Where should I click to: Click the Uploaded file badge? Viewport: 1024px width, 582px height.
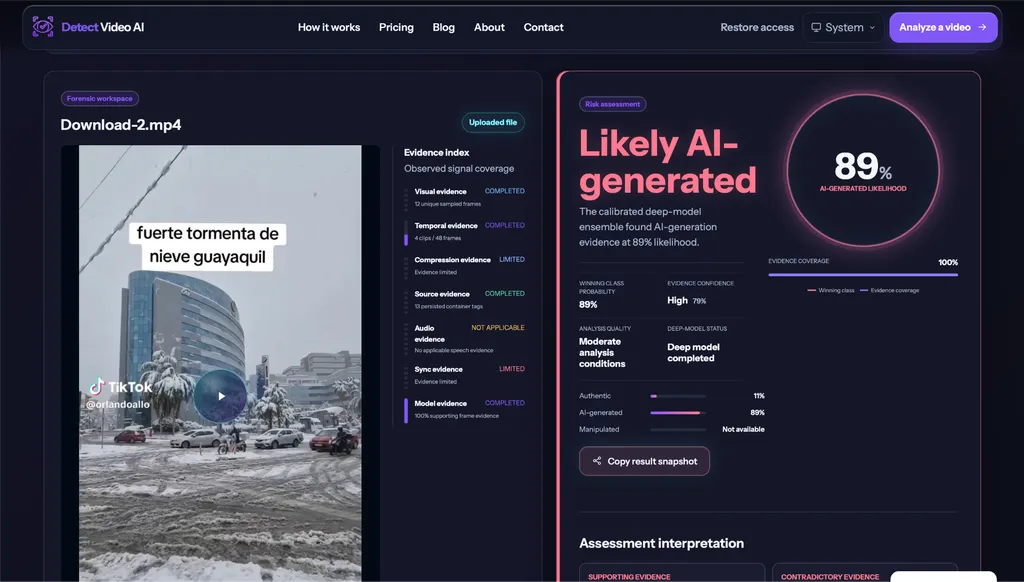(493, 122)
